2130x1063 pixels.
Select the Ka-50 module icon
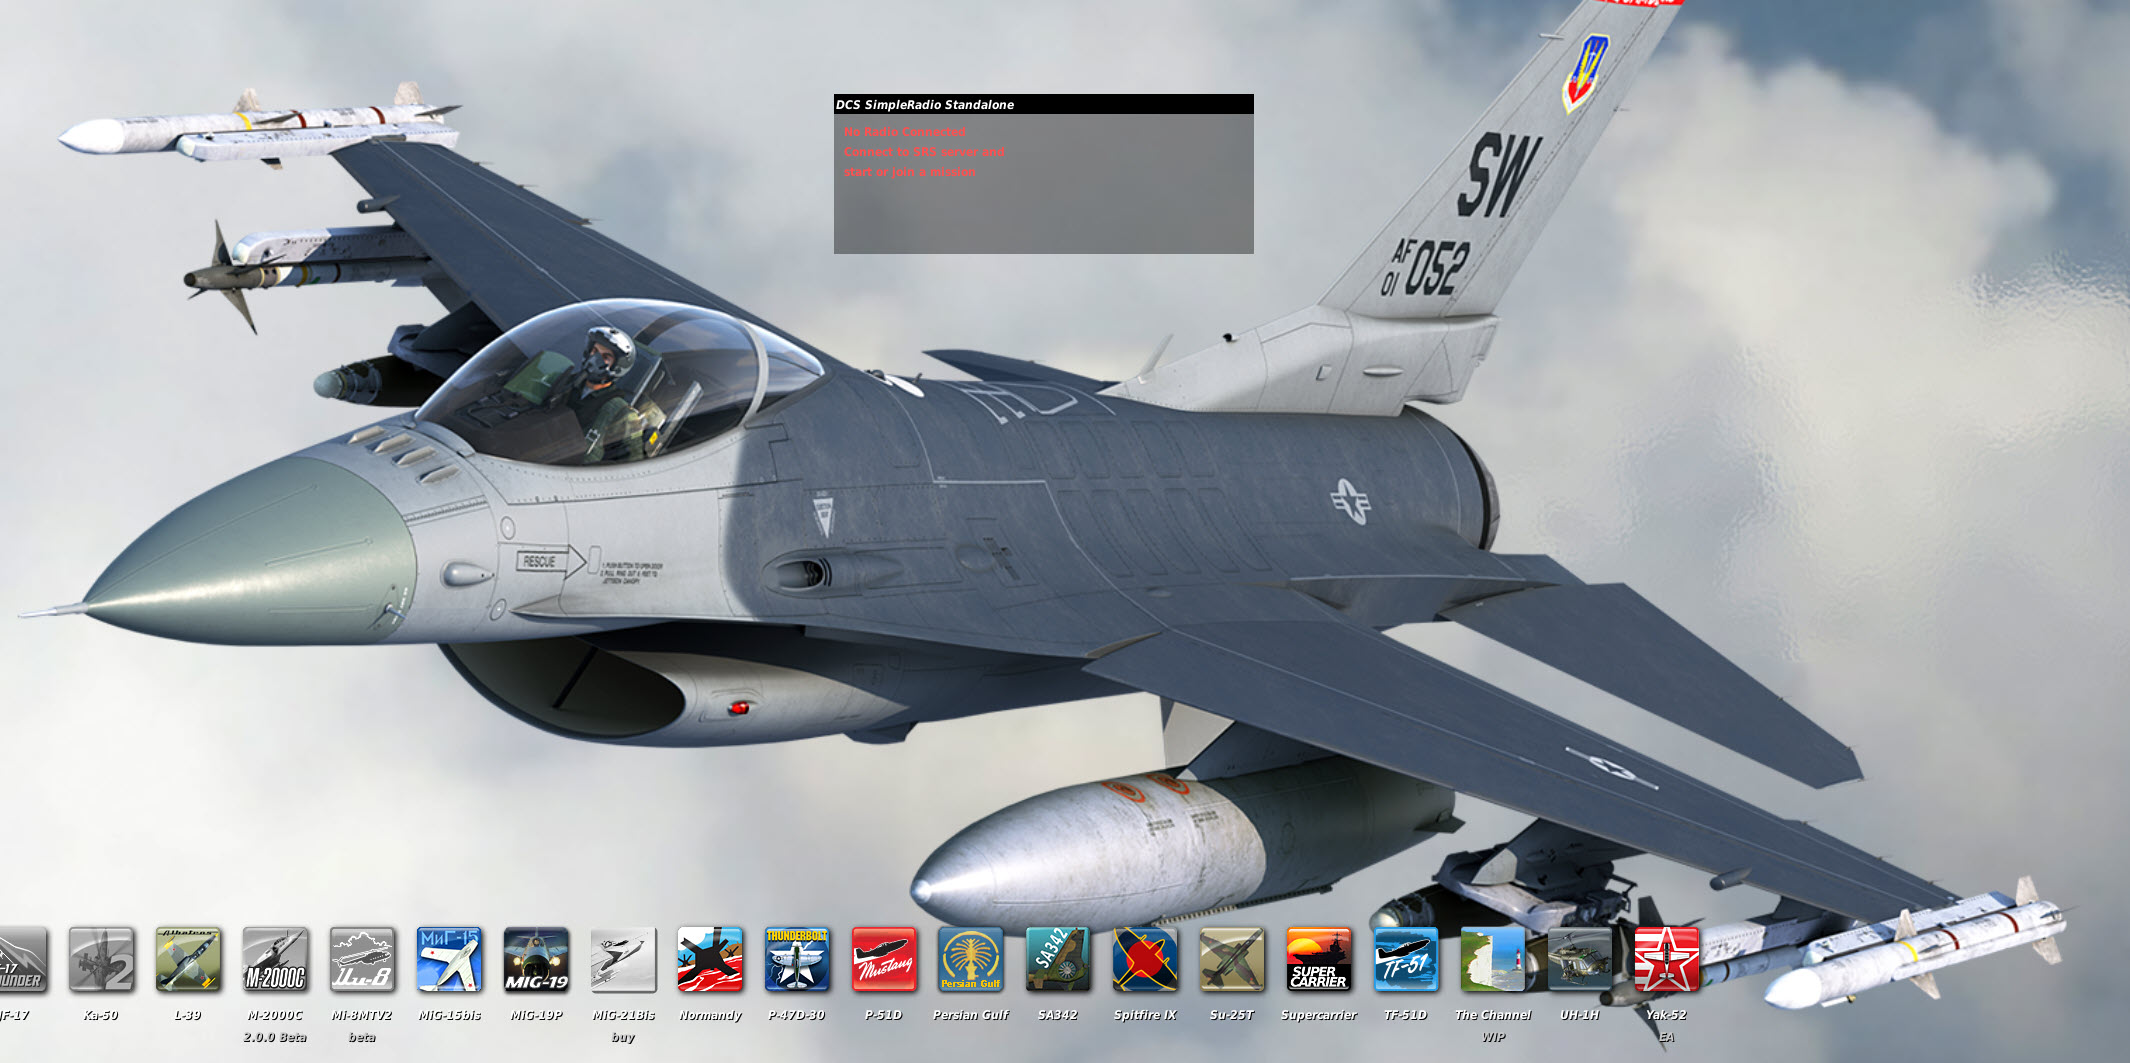coord(101,960)
